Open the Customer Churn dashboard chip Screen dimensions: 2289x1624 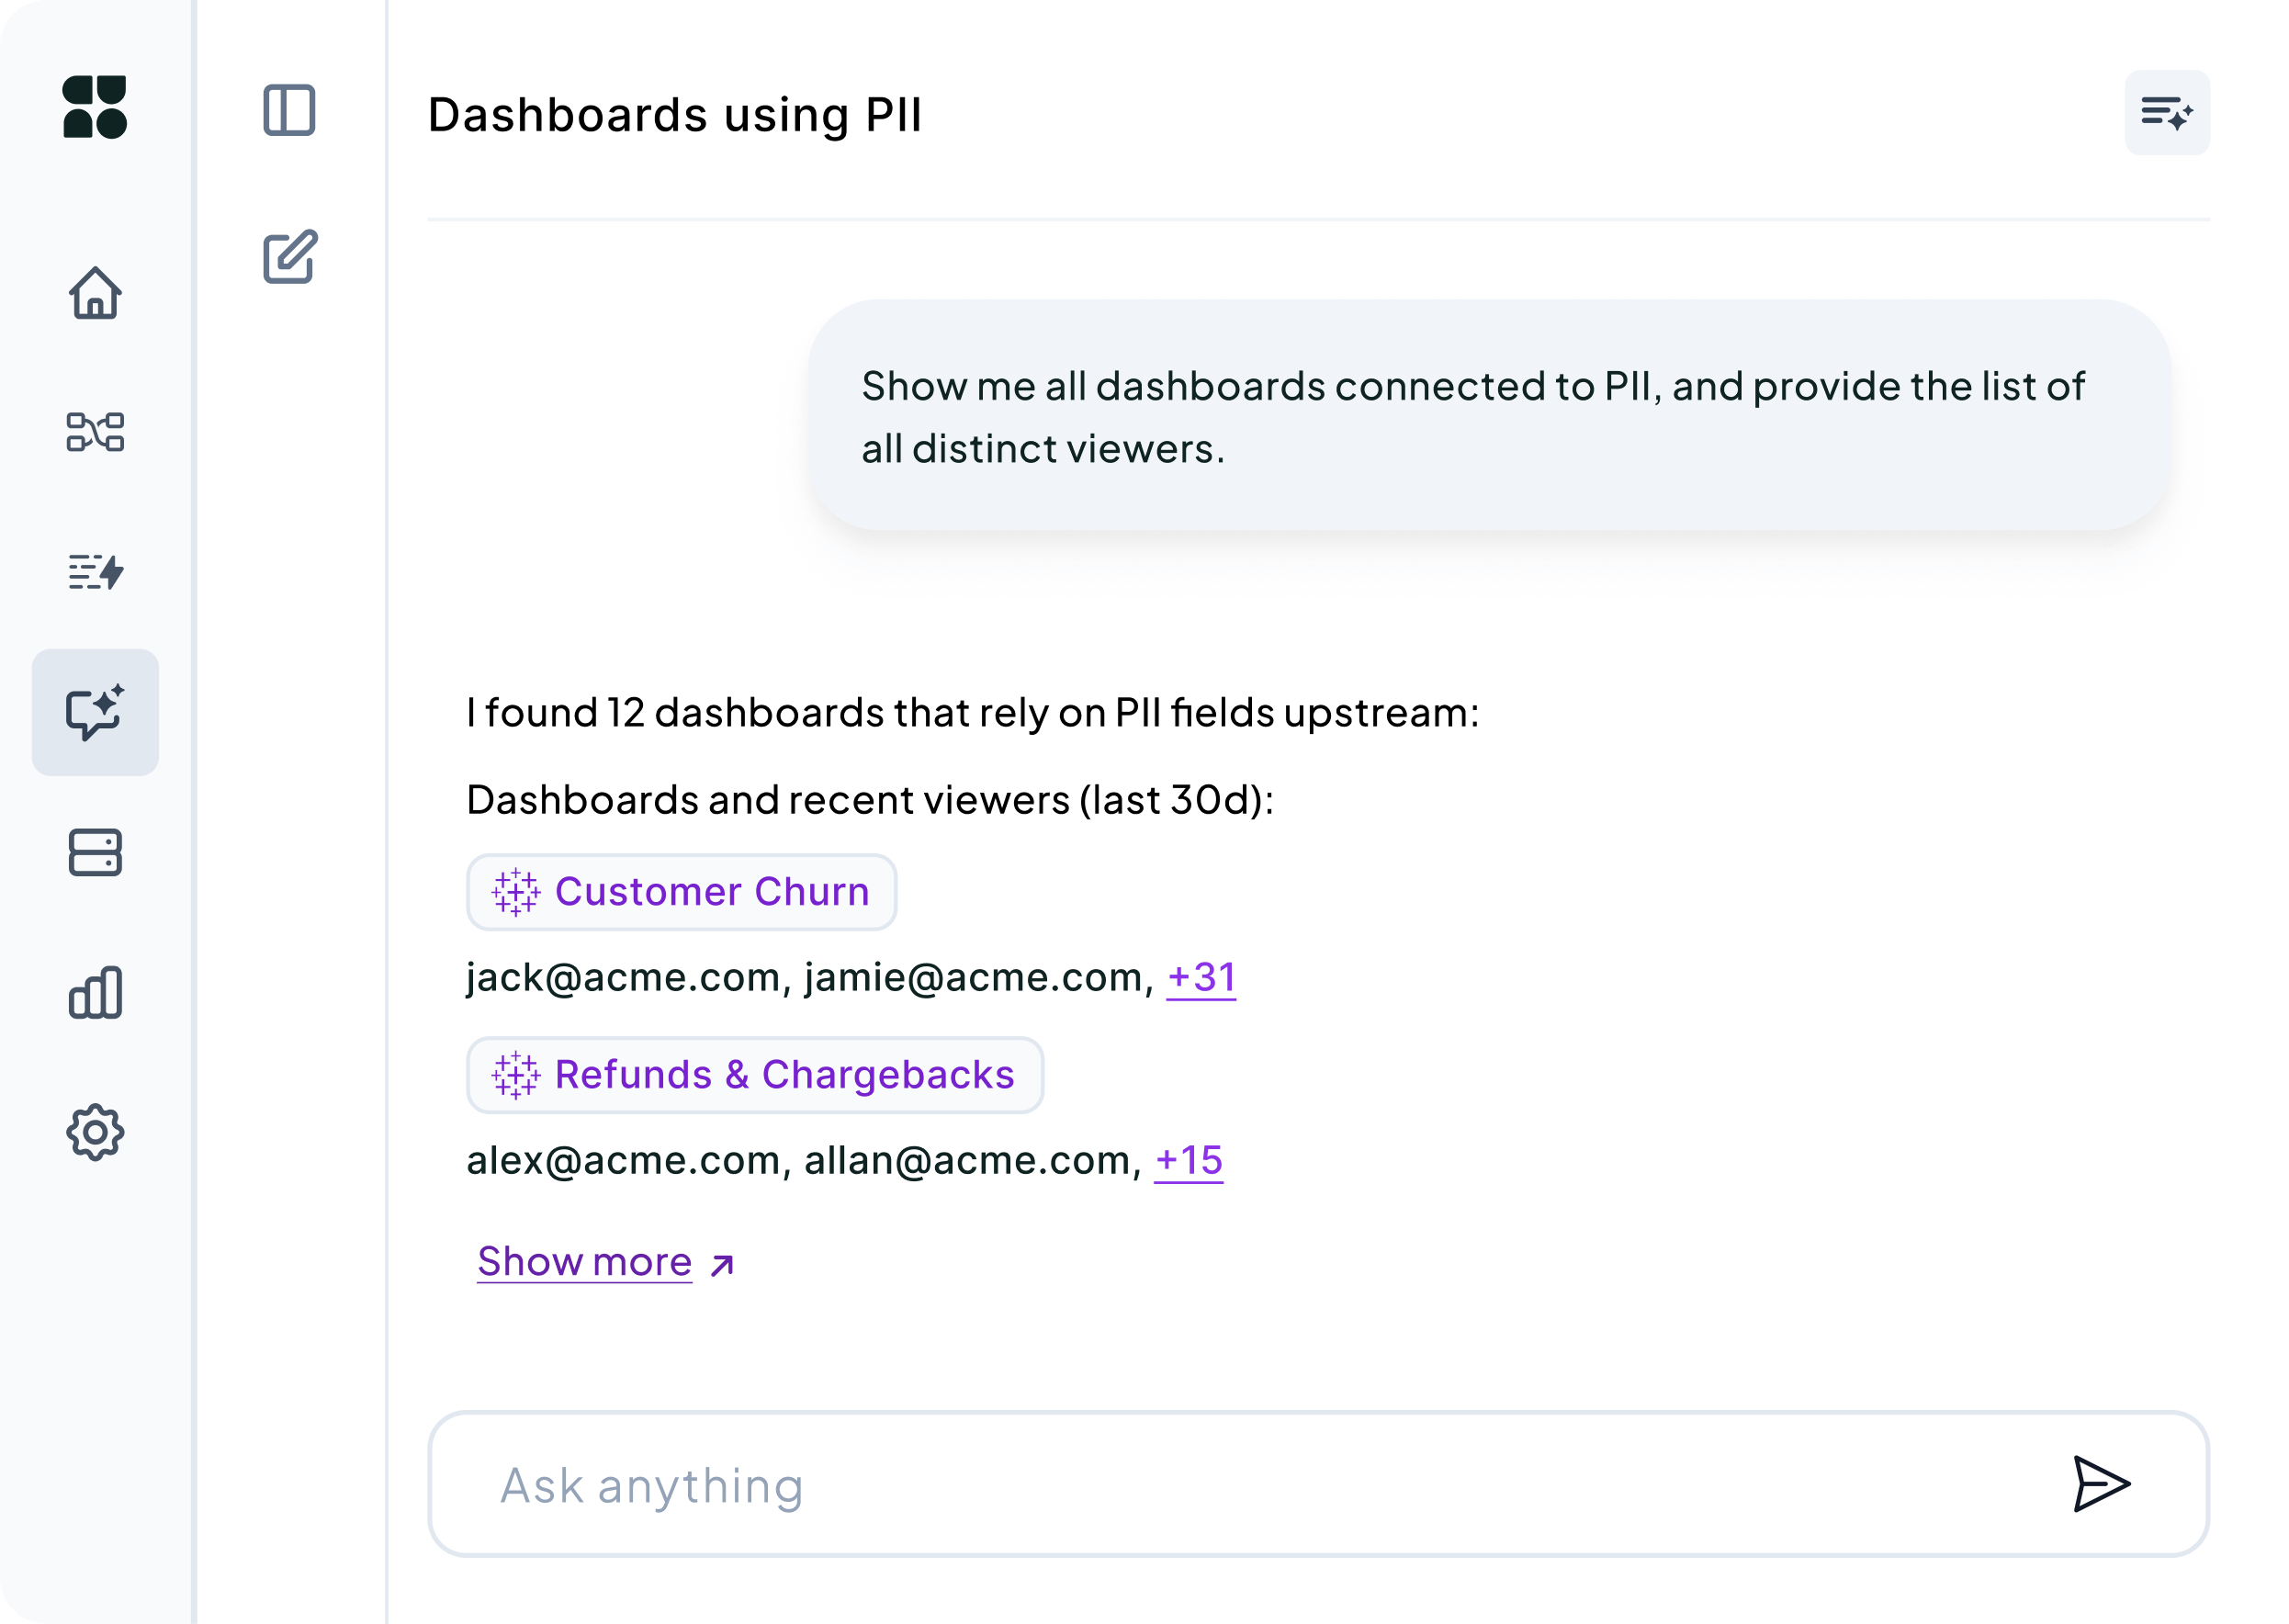(681, 892)
